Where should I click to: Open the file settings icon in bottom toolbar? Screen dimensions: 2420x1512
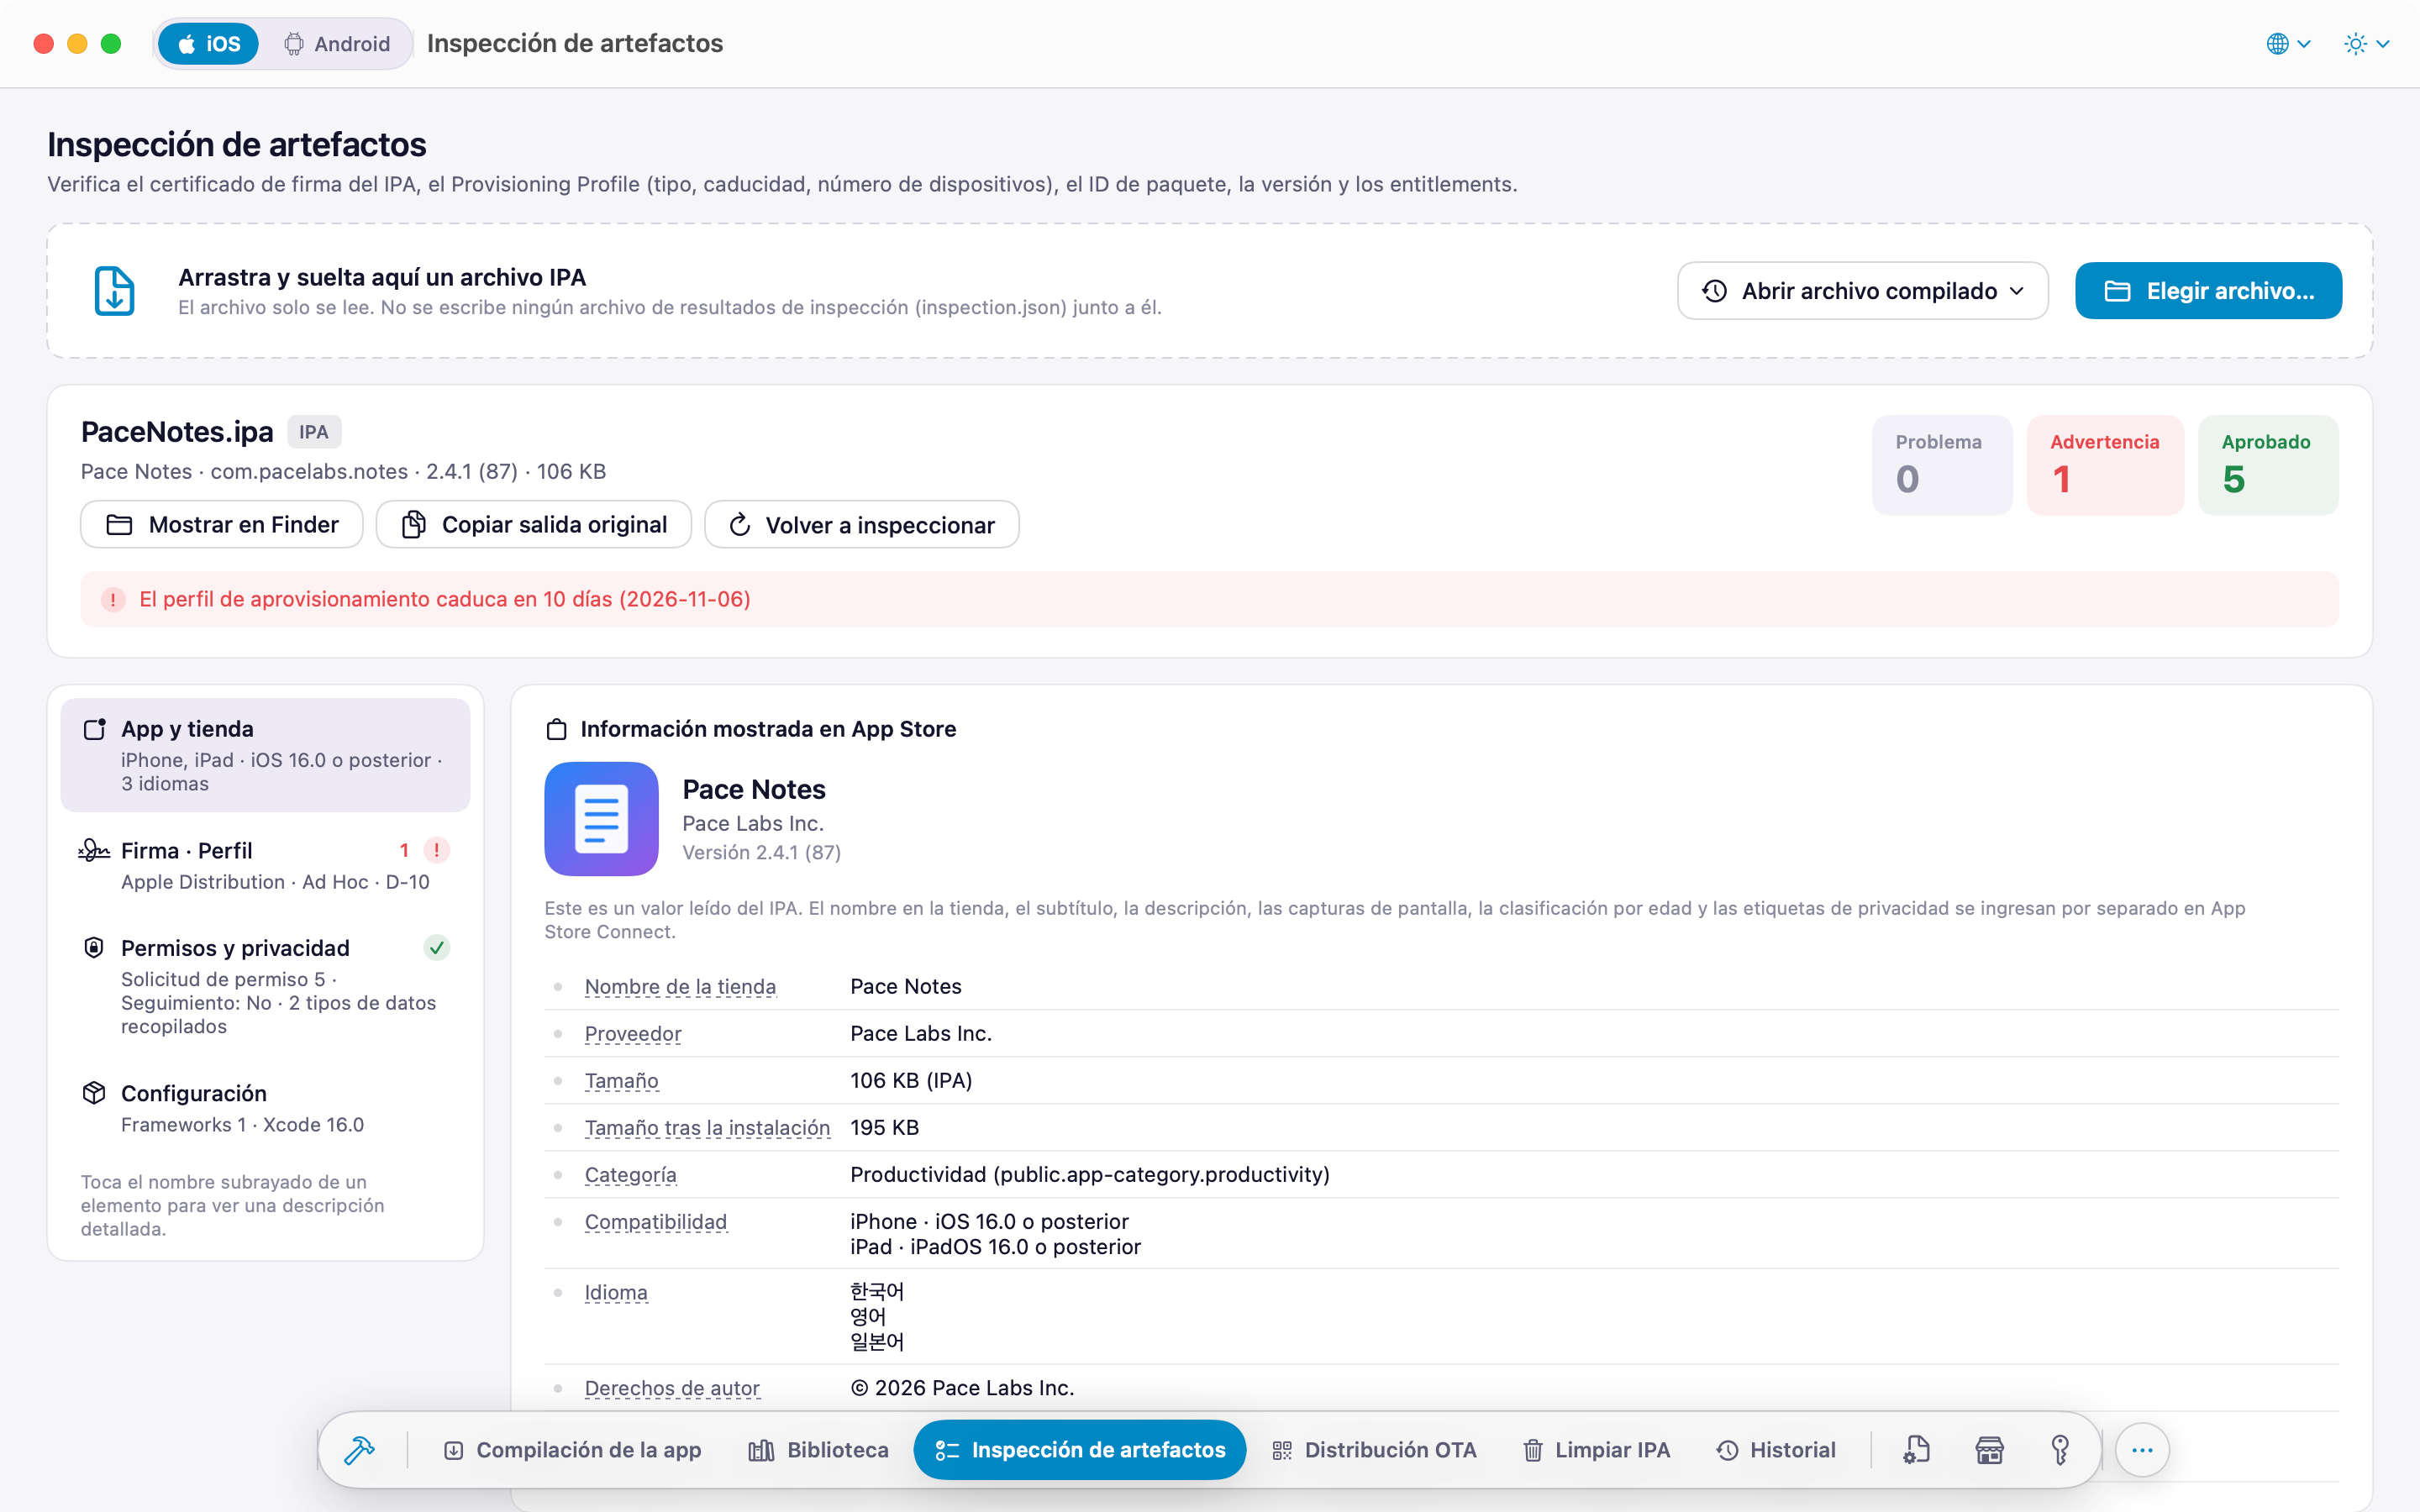[1916, 1449]
